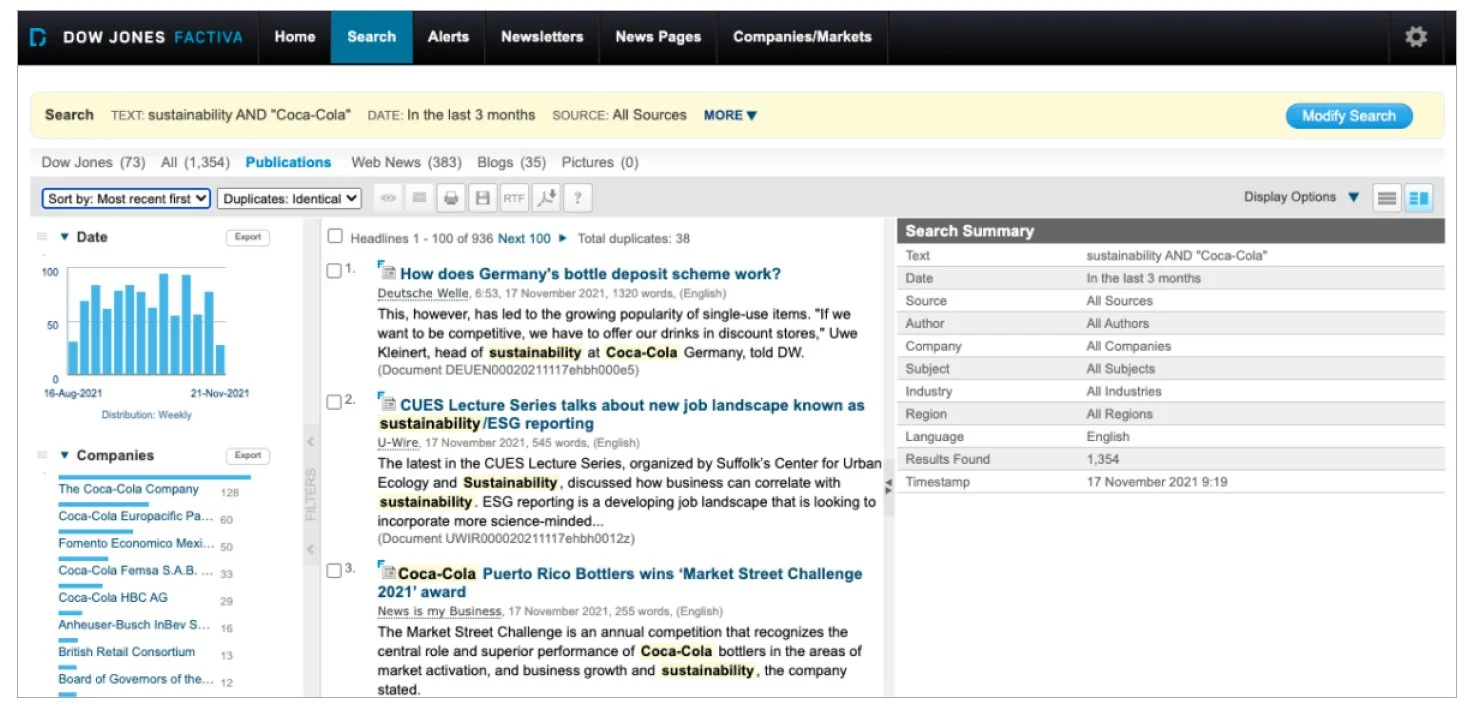The image size is (1473, 708).
Task: Click the Dow Jones Factiva logo
Action: pyautogui.click(x=136, y=37)
